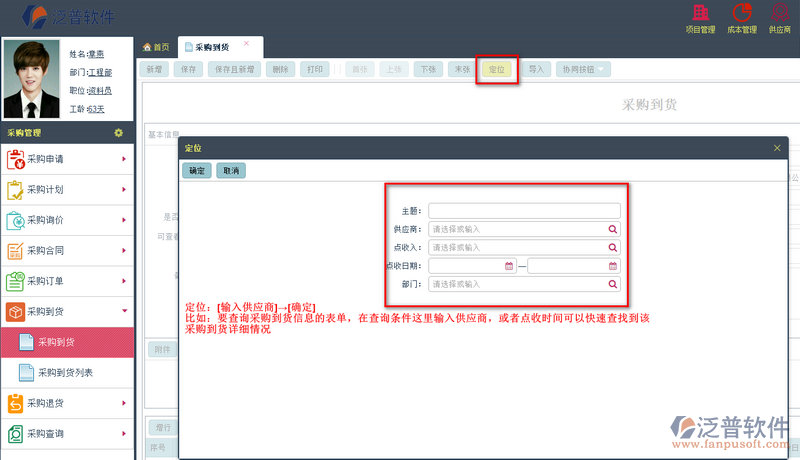Image resolution: width=800 pixels, height=460 pixels.
Task: Click the 保存 toolbar button
Action: pos(188,69)
